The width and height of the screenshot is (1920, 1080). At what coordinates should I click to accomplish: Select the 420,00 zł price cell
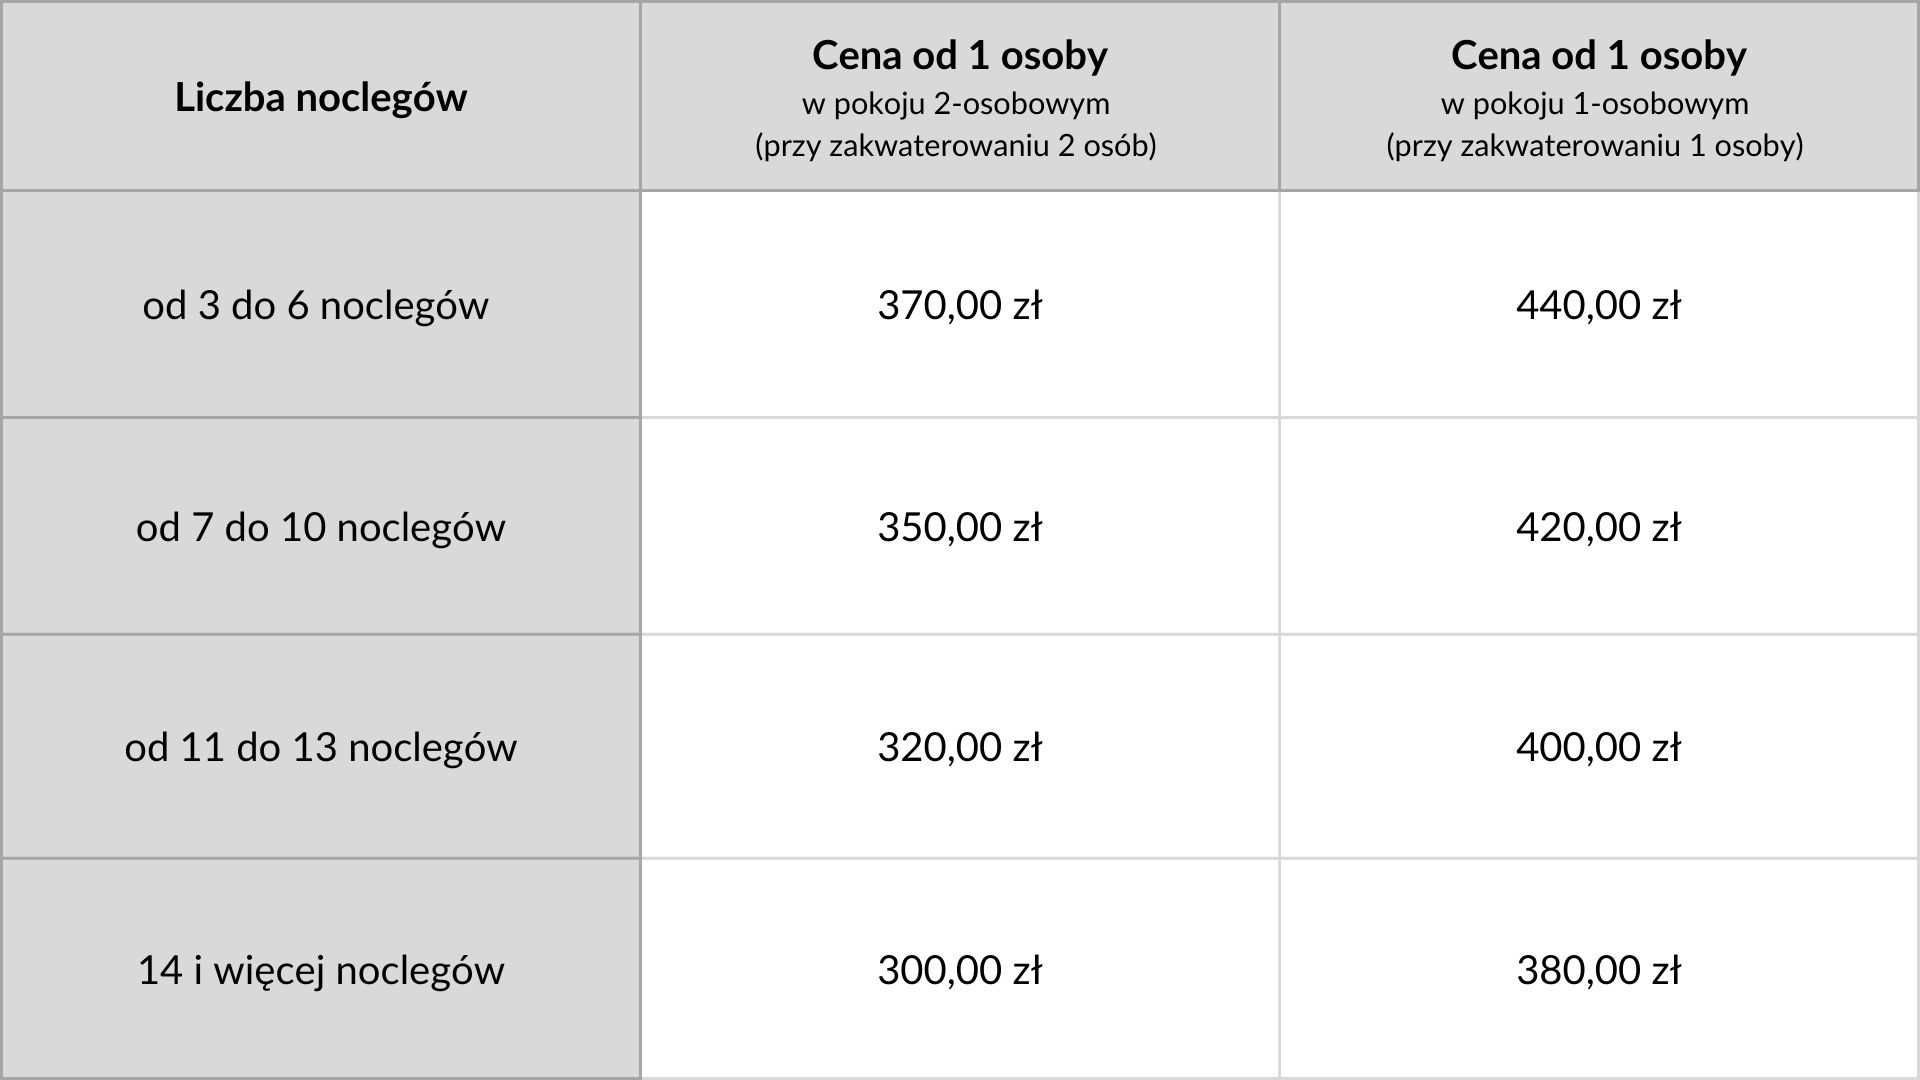[1599, 527]
